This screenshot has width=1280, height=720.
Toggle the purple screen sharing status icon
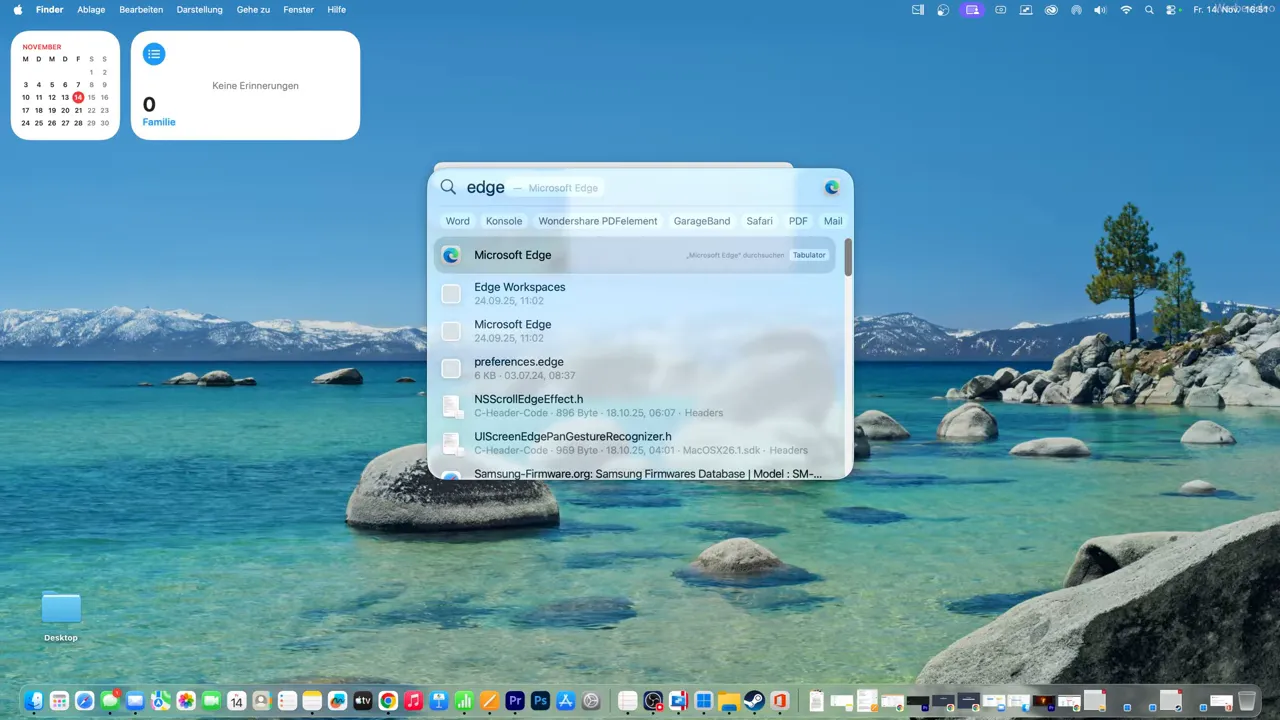tap(971, 10)
